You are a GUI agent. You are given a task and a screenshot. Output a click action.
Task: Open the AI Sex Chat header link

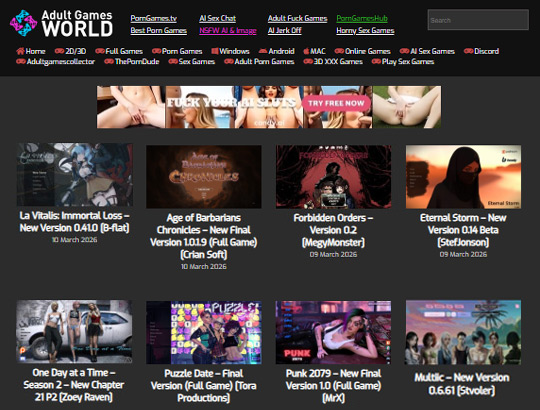(x=218, y=18)
